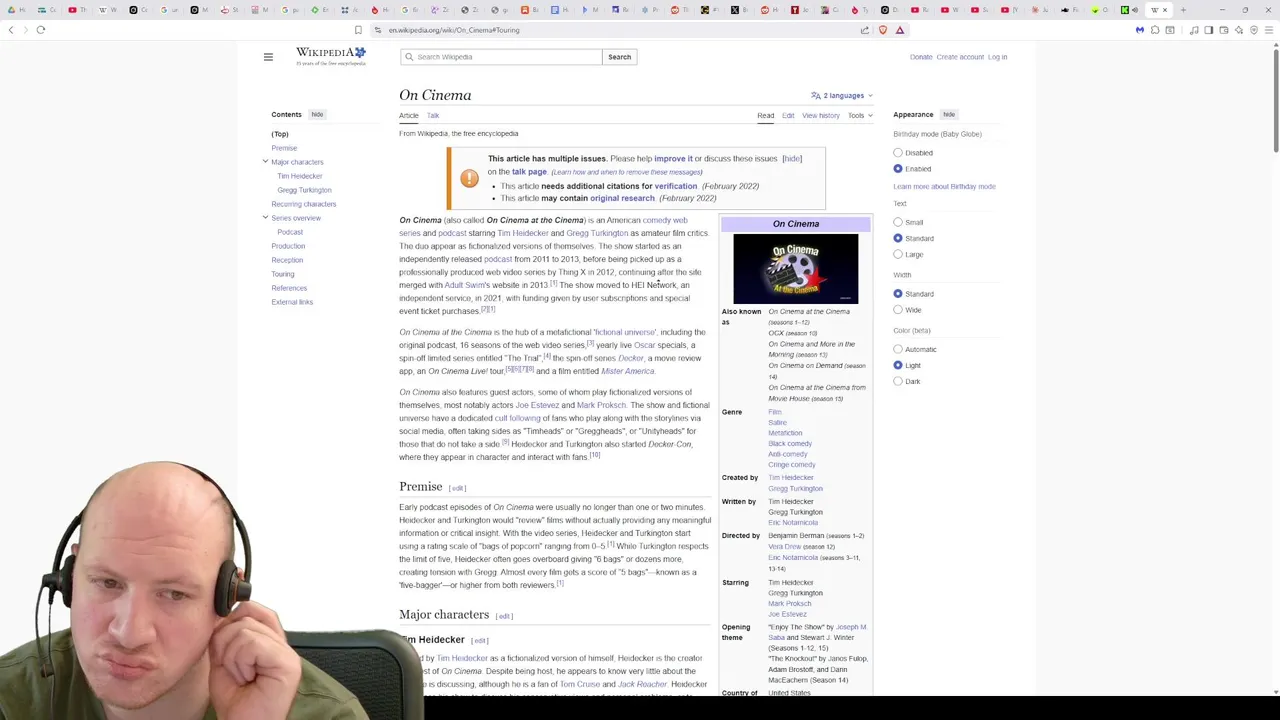
Task: Choose Standard text size radio
Action: pos(898,238)
